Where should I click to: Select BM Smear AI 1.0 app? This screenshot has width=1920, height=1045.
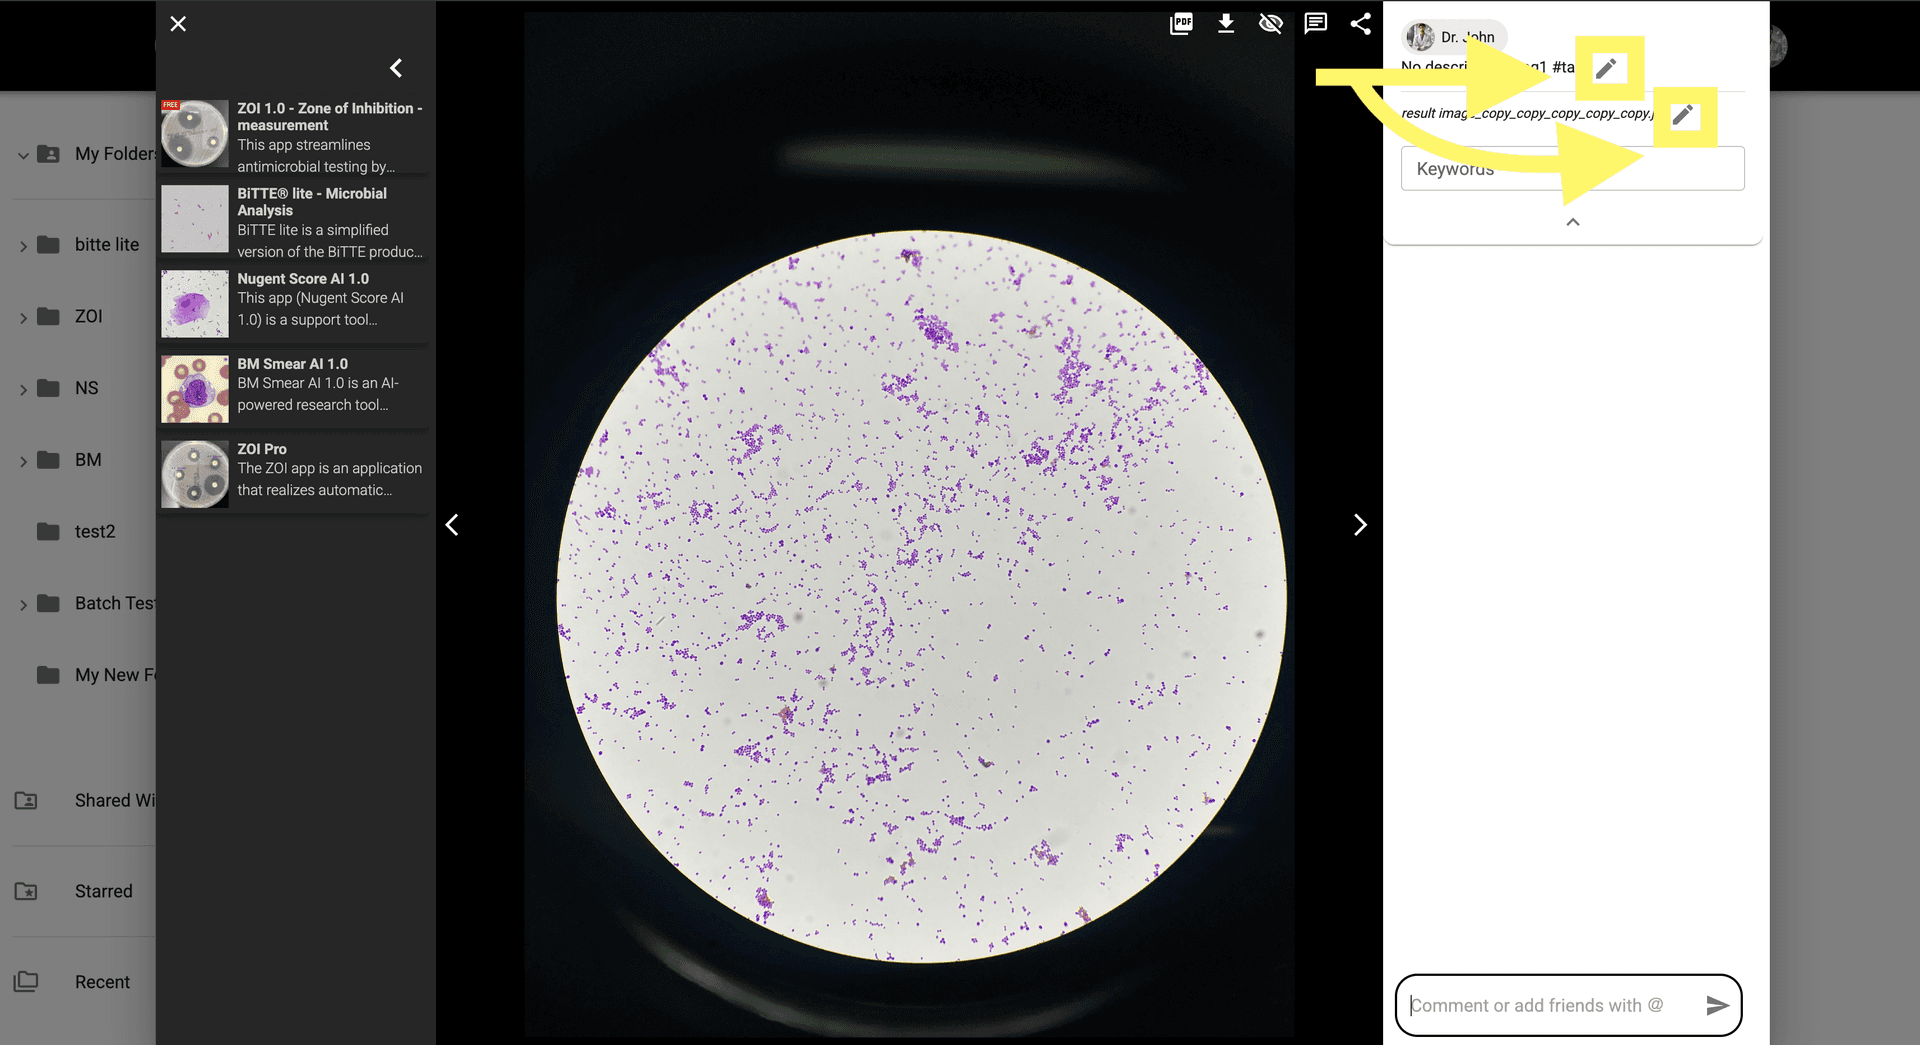coord(293,364)
